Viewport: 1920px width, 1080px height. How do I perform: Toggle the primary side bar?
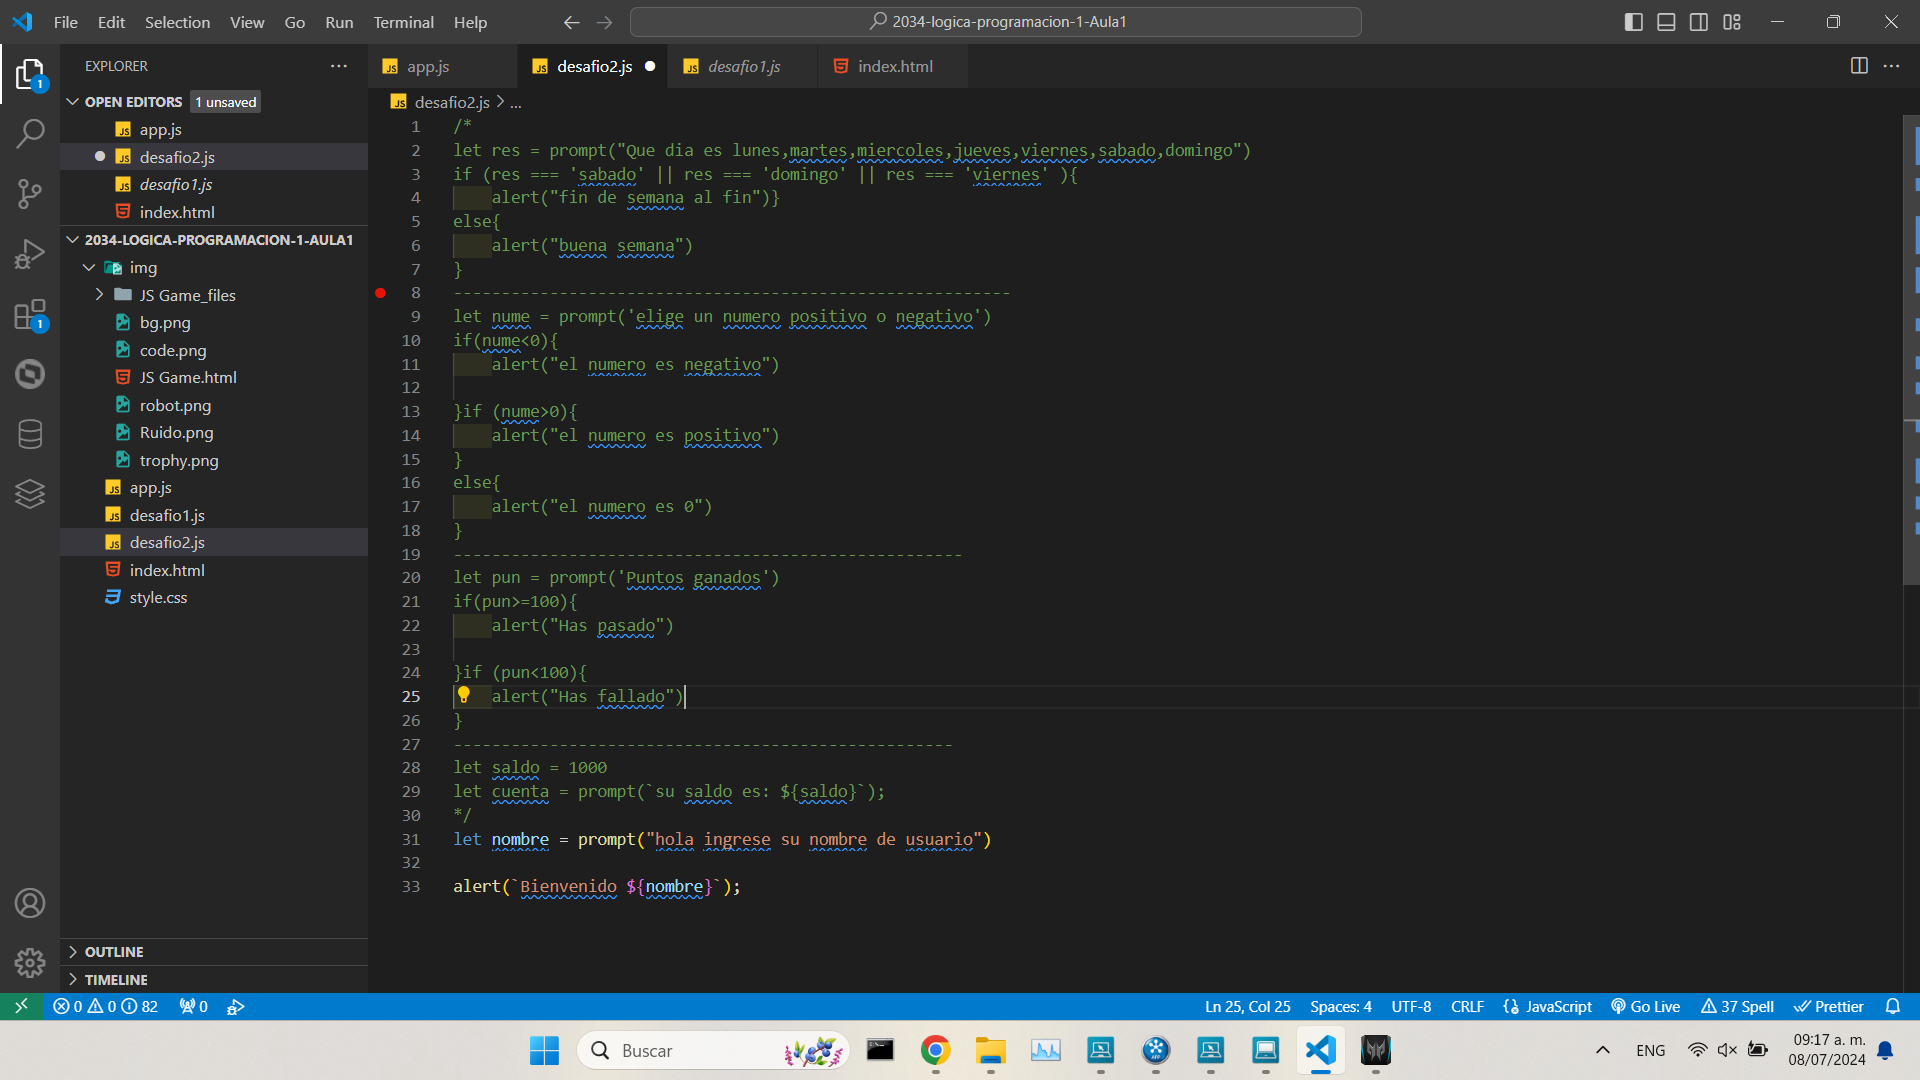1634,22
